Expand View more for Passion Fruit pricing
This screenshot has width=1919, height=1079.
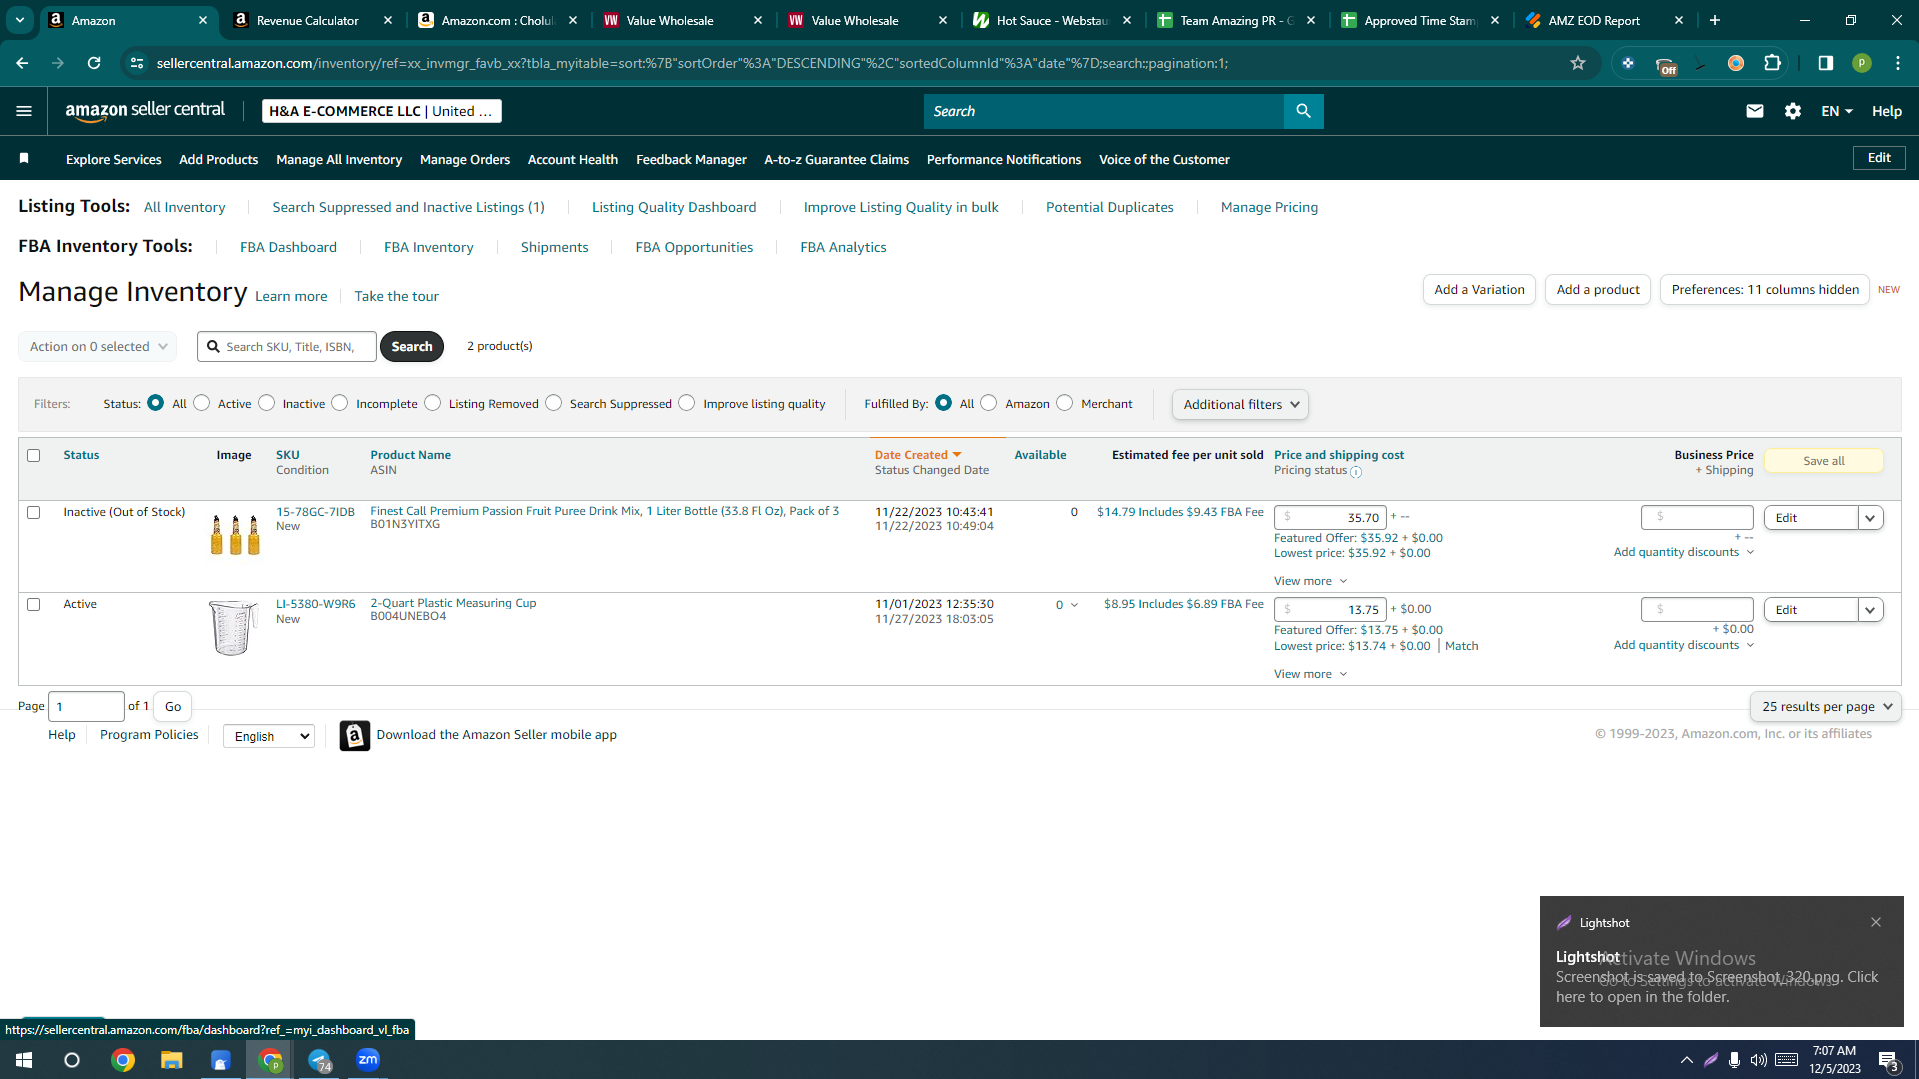(x=1310, y=581)
